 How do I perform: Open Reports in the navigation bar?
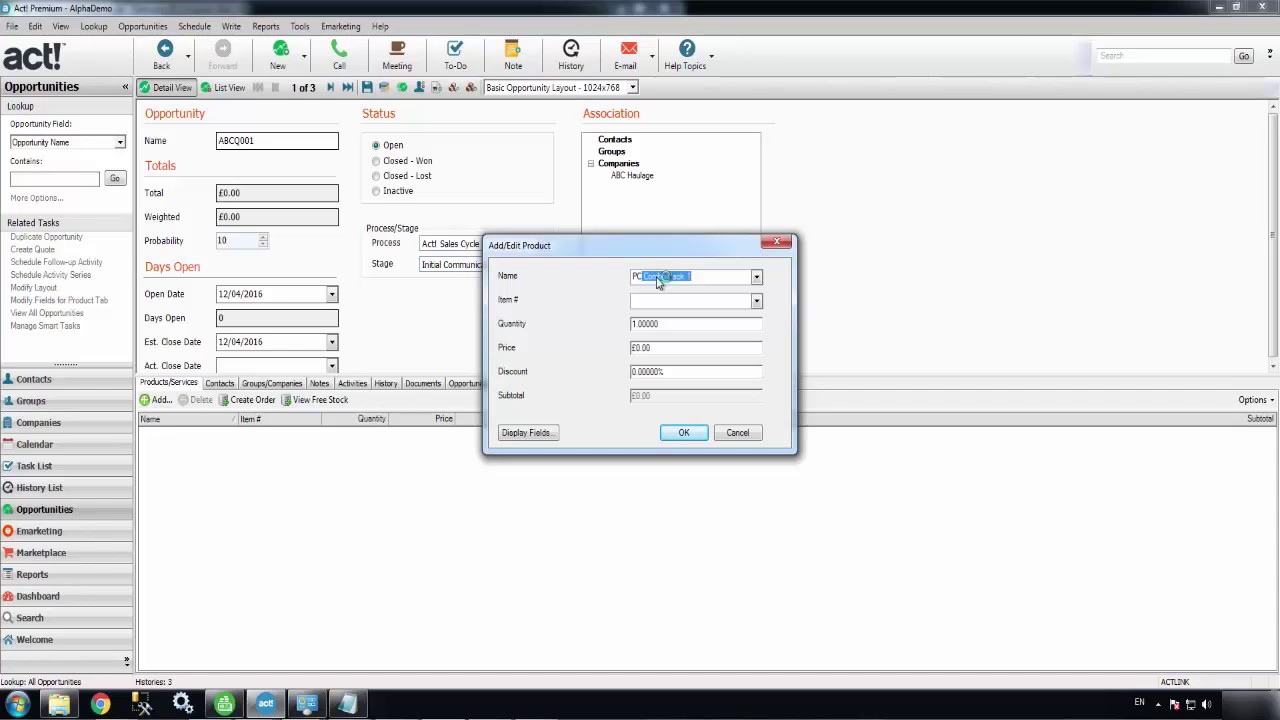coord(66,575)
